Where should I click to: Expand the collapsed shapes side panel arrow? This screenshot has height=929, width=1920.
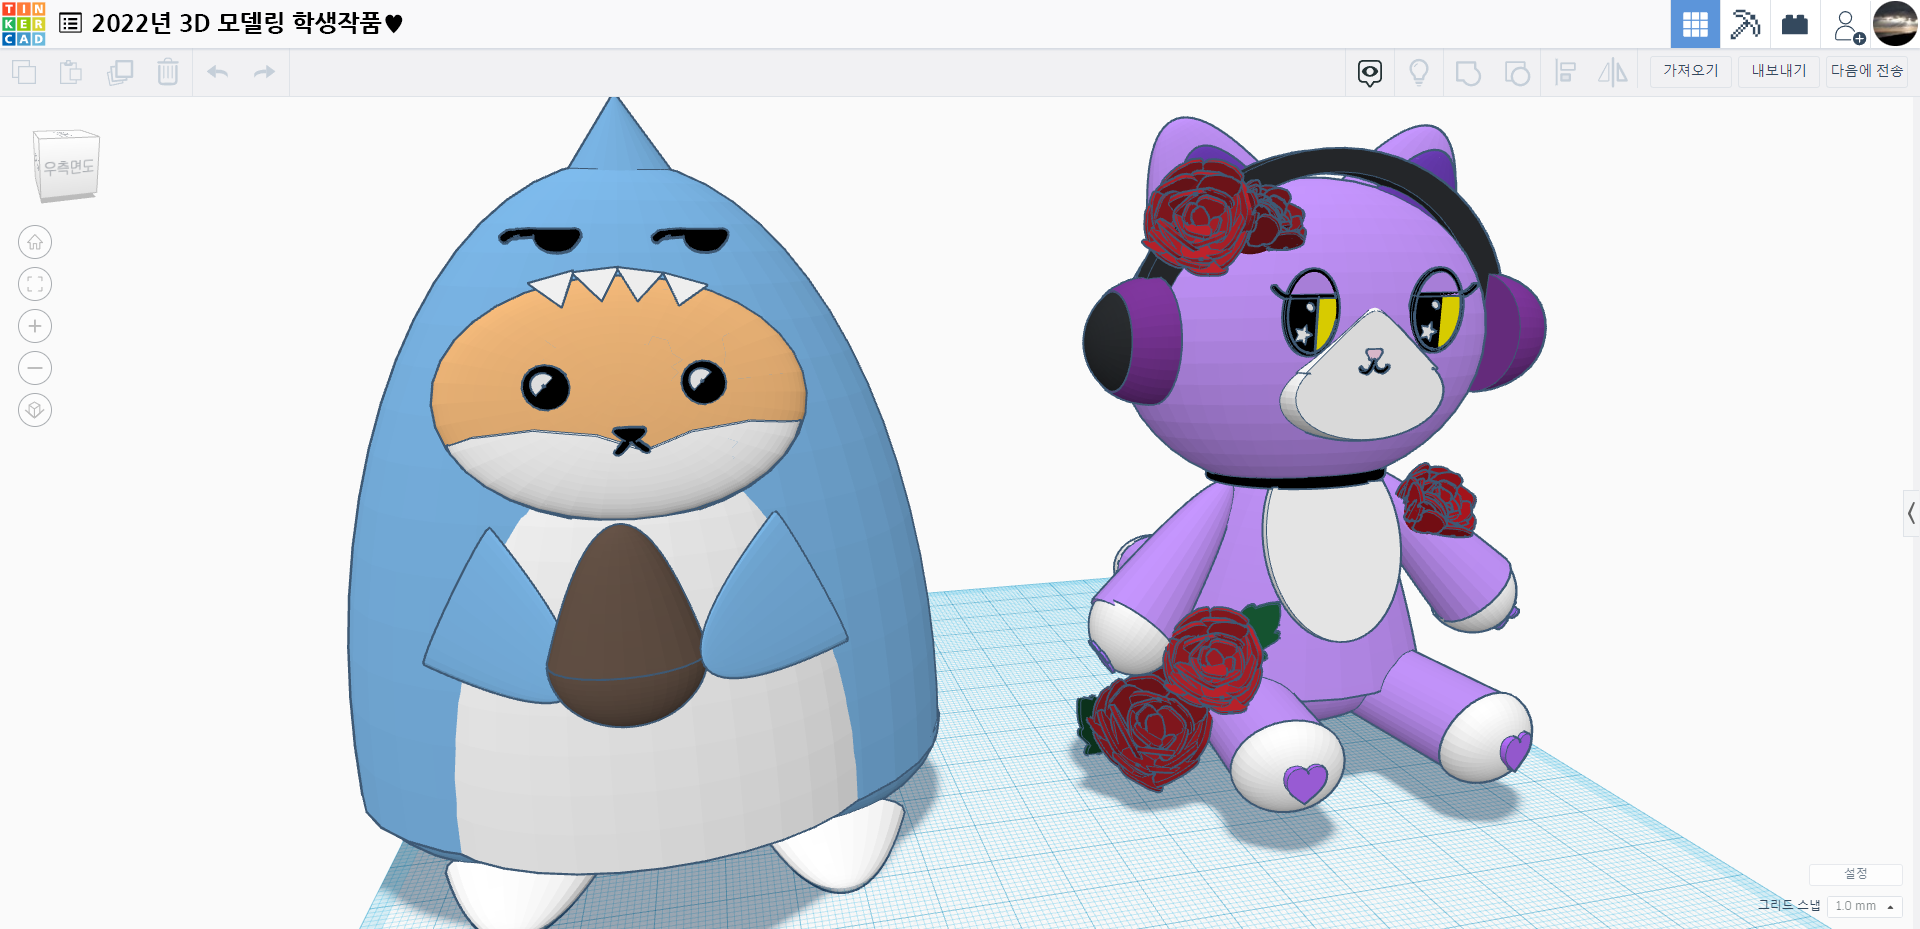[x=1911, y=514]
